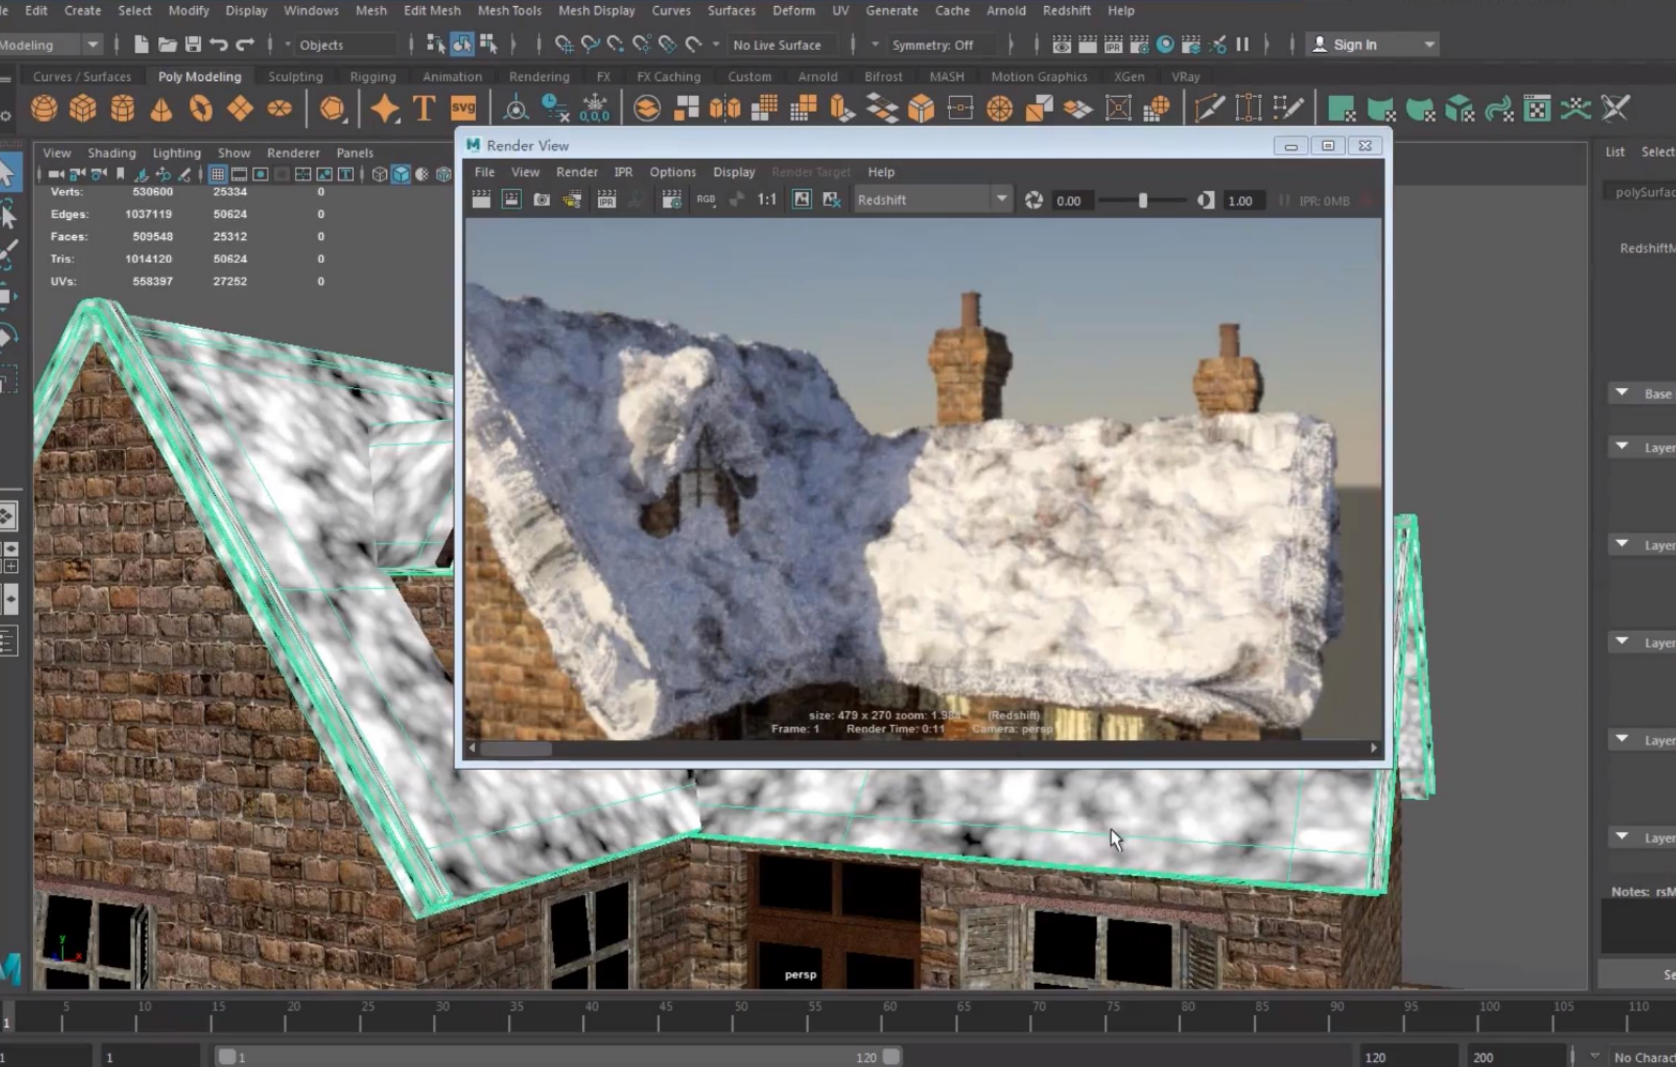Screen dimensions: 1676x1067
Task: Click the Sign In button
Action: (x=1354, y=45)
